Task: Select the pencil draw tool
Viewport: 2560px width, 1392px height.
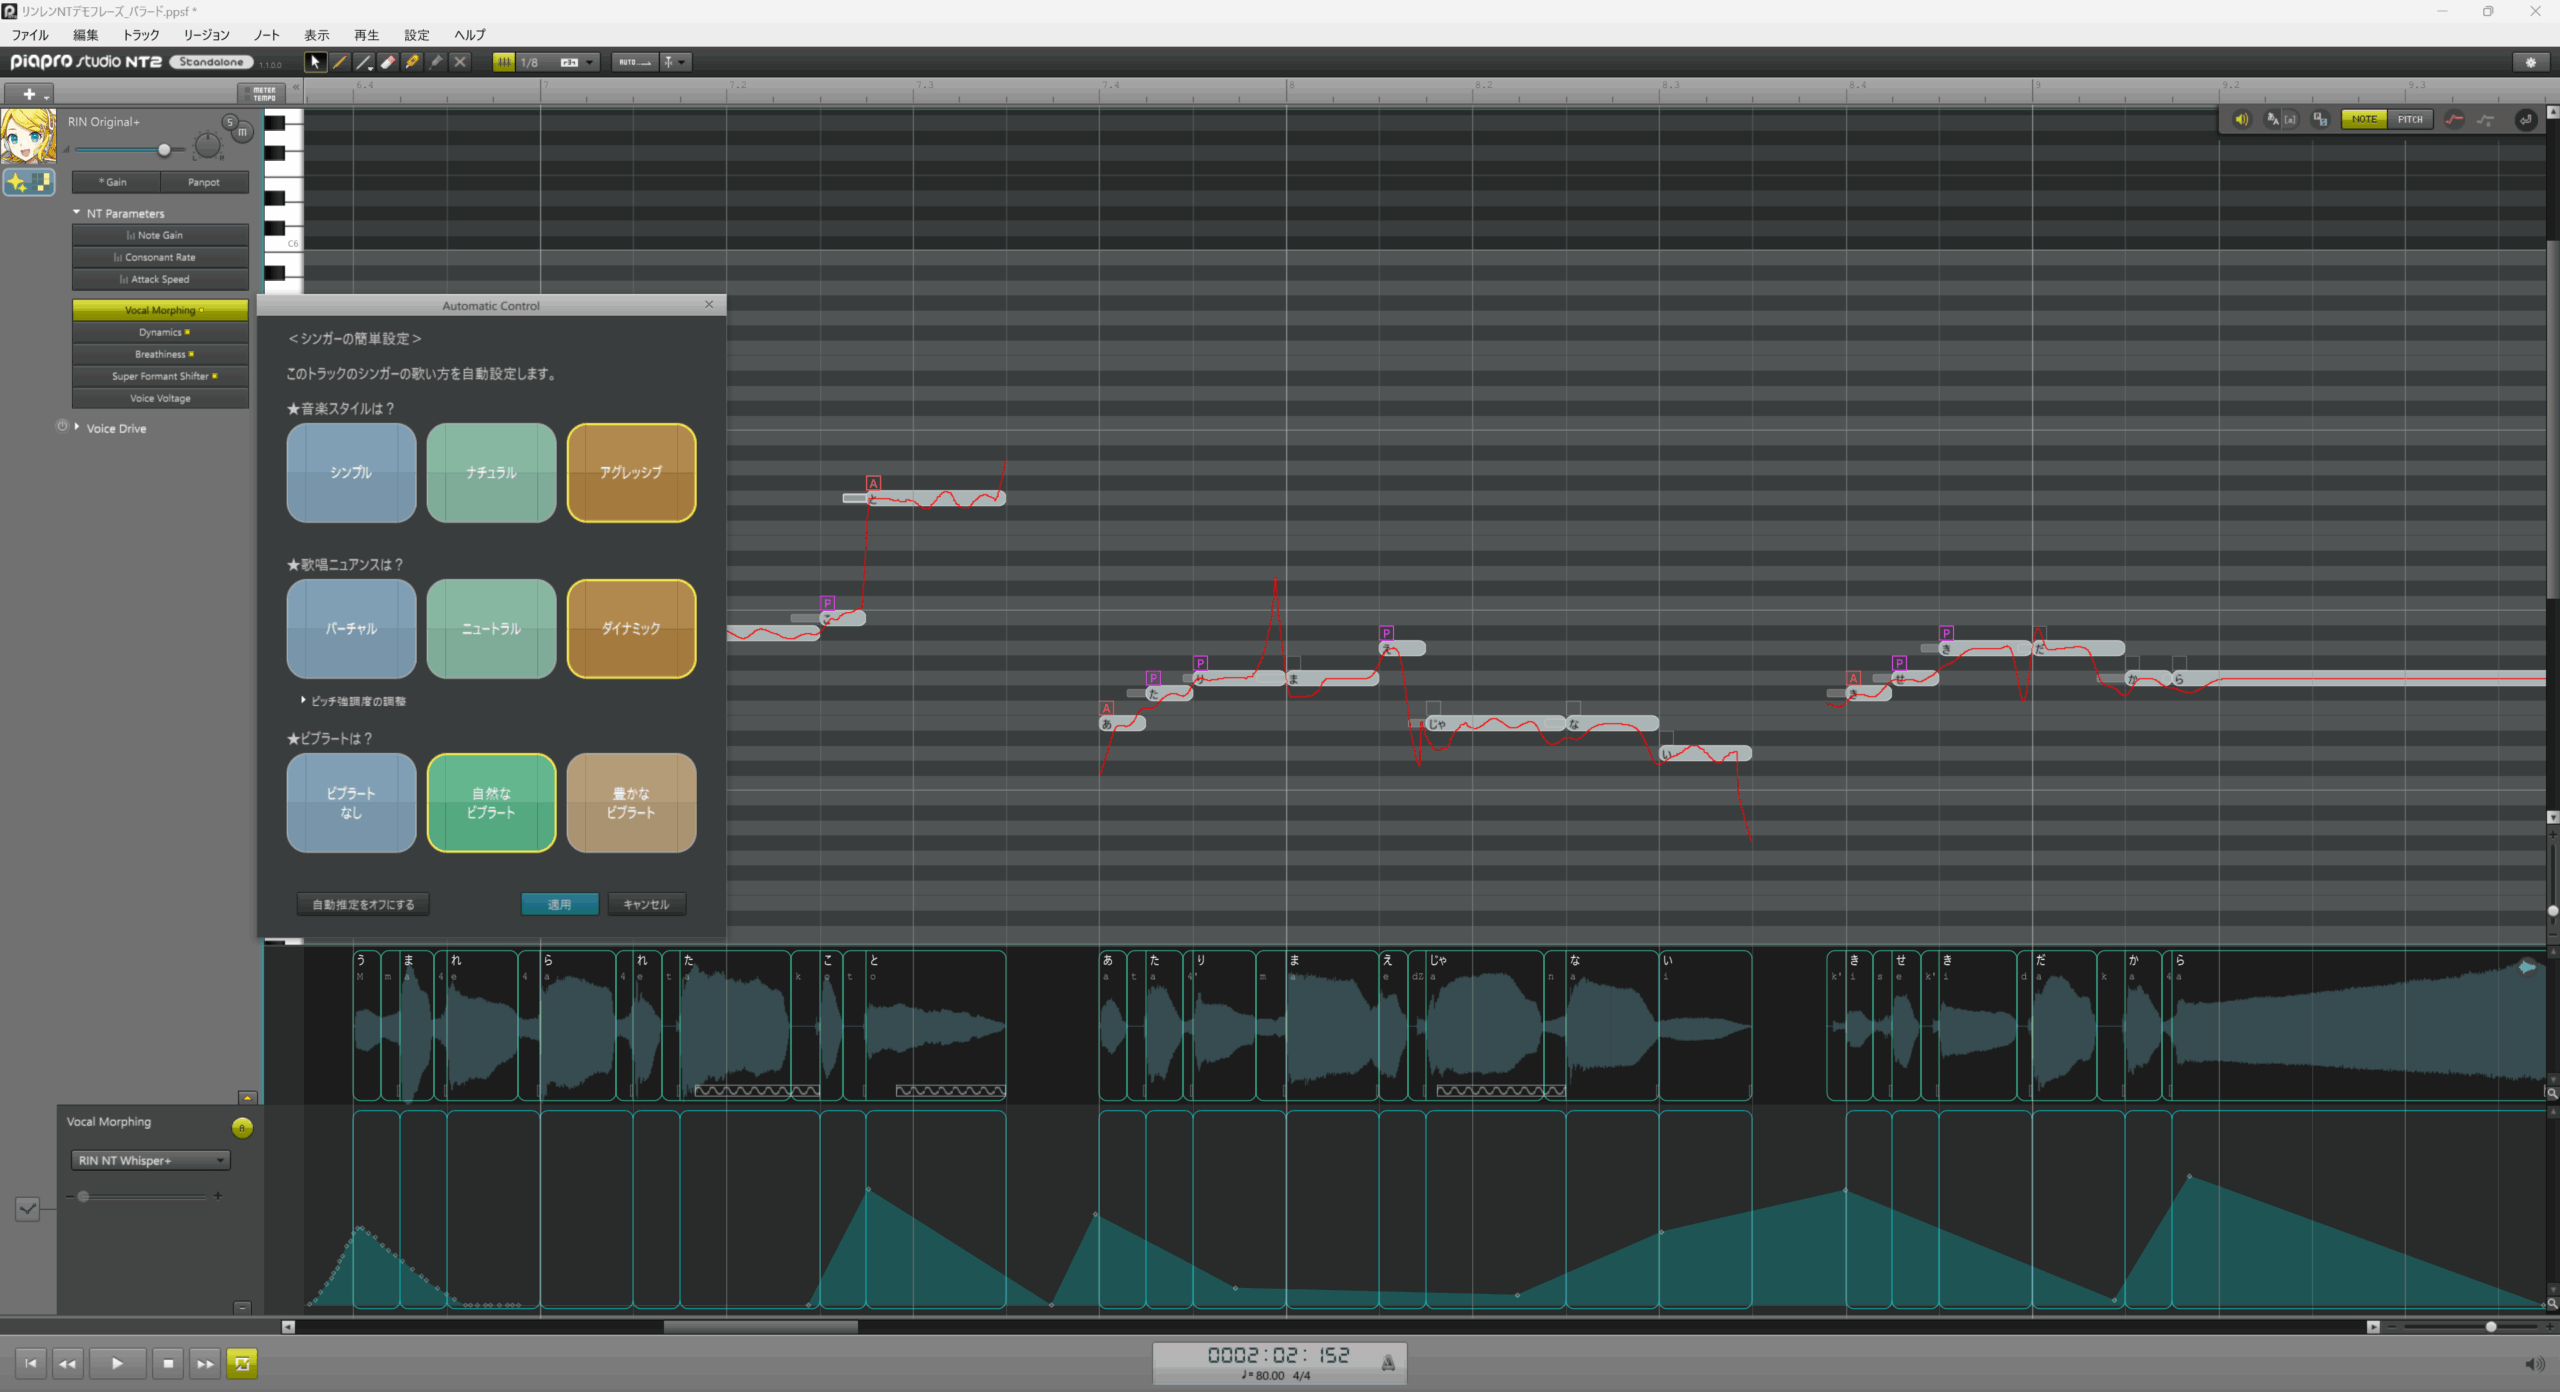Action: click(x=340, y=62)
